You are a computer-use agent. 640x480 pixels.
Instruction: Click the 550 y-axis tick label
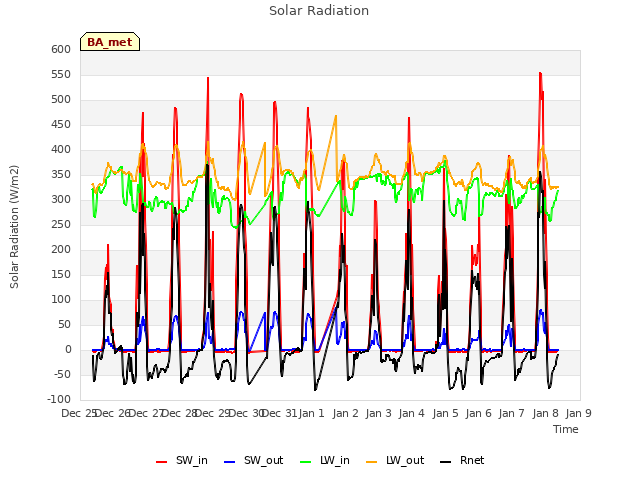(x=61, y=74)
